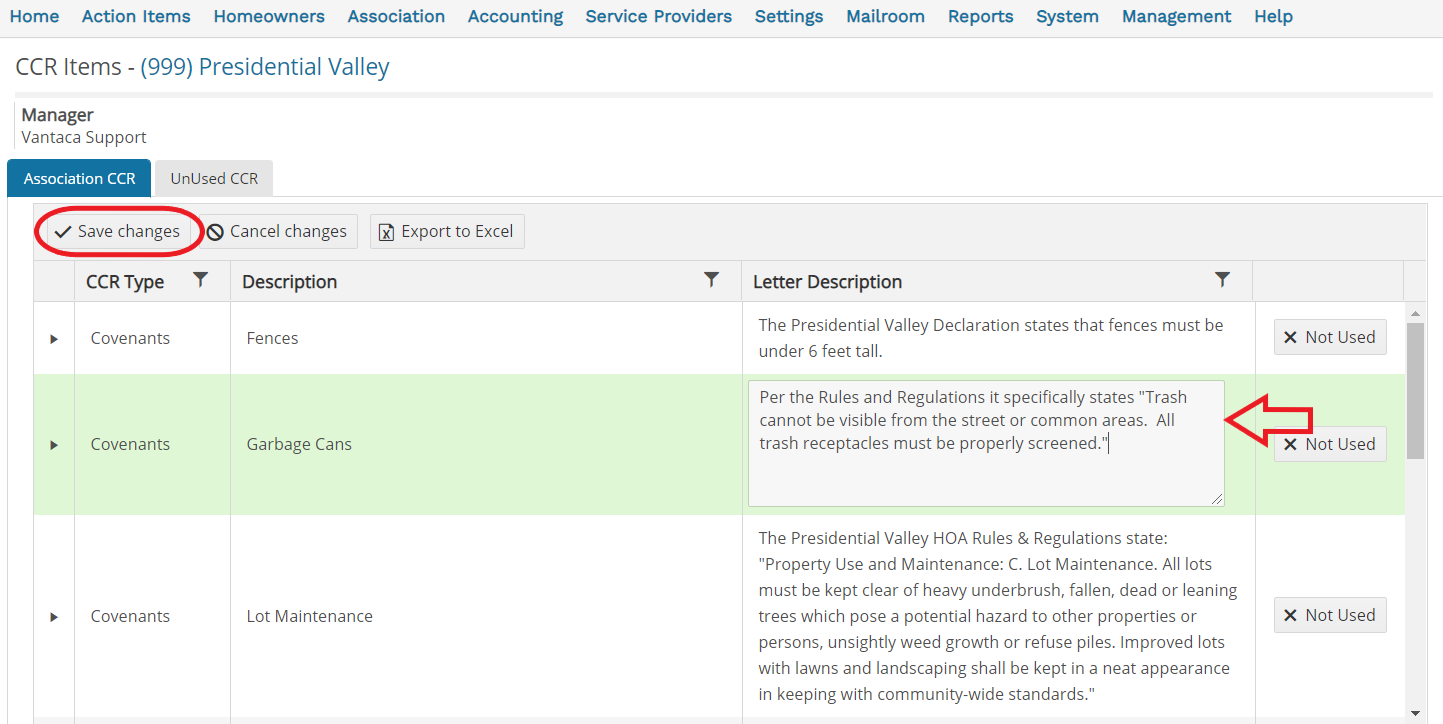Expand the Fences row arrow
This screenshot has width=1443, height=724.
pos(54,339)
